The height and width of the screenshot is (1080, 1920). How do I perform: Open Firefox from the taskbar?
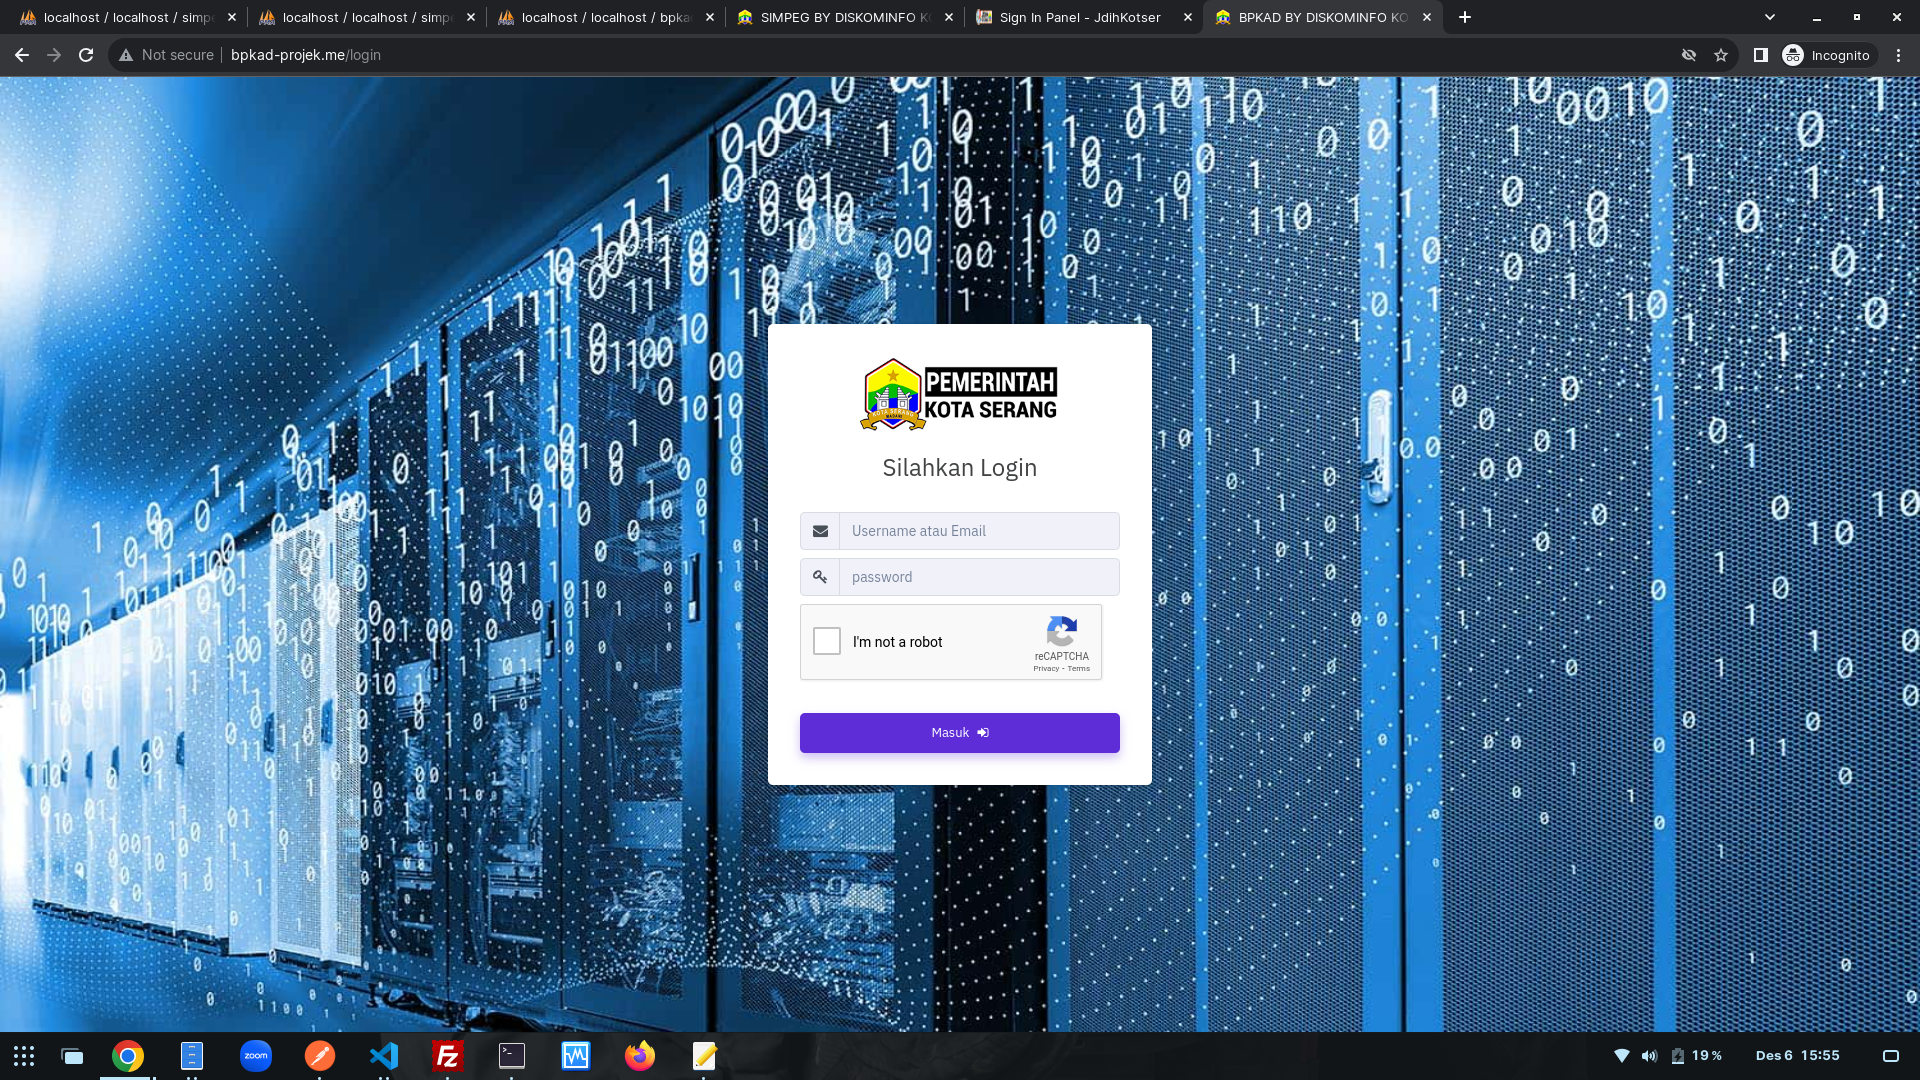[x=640, y=1056]
